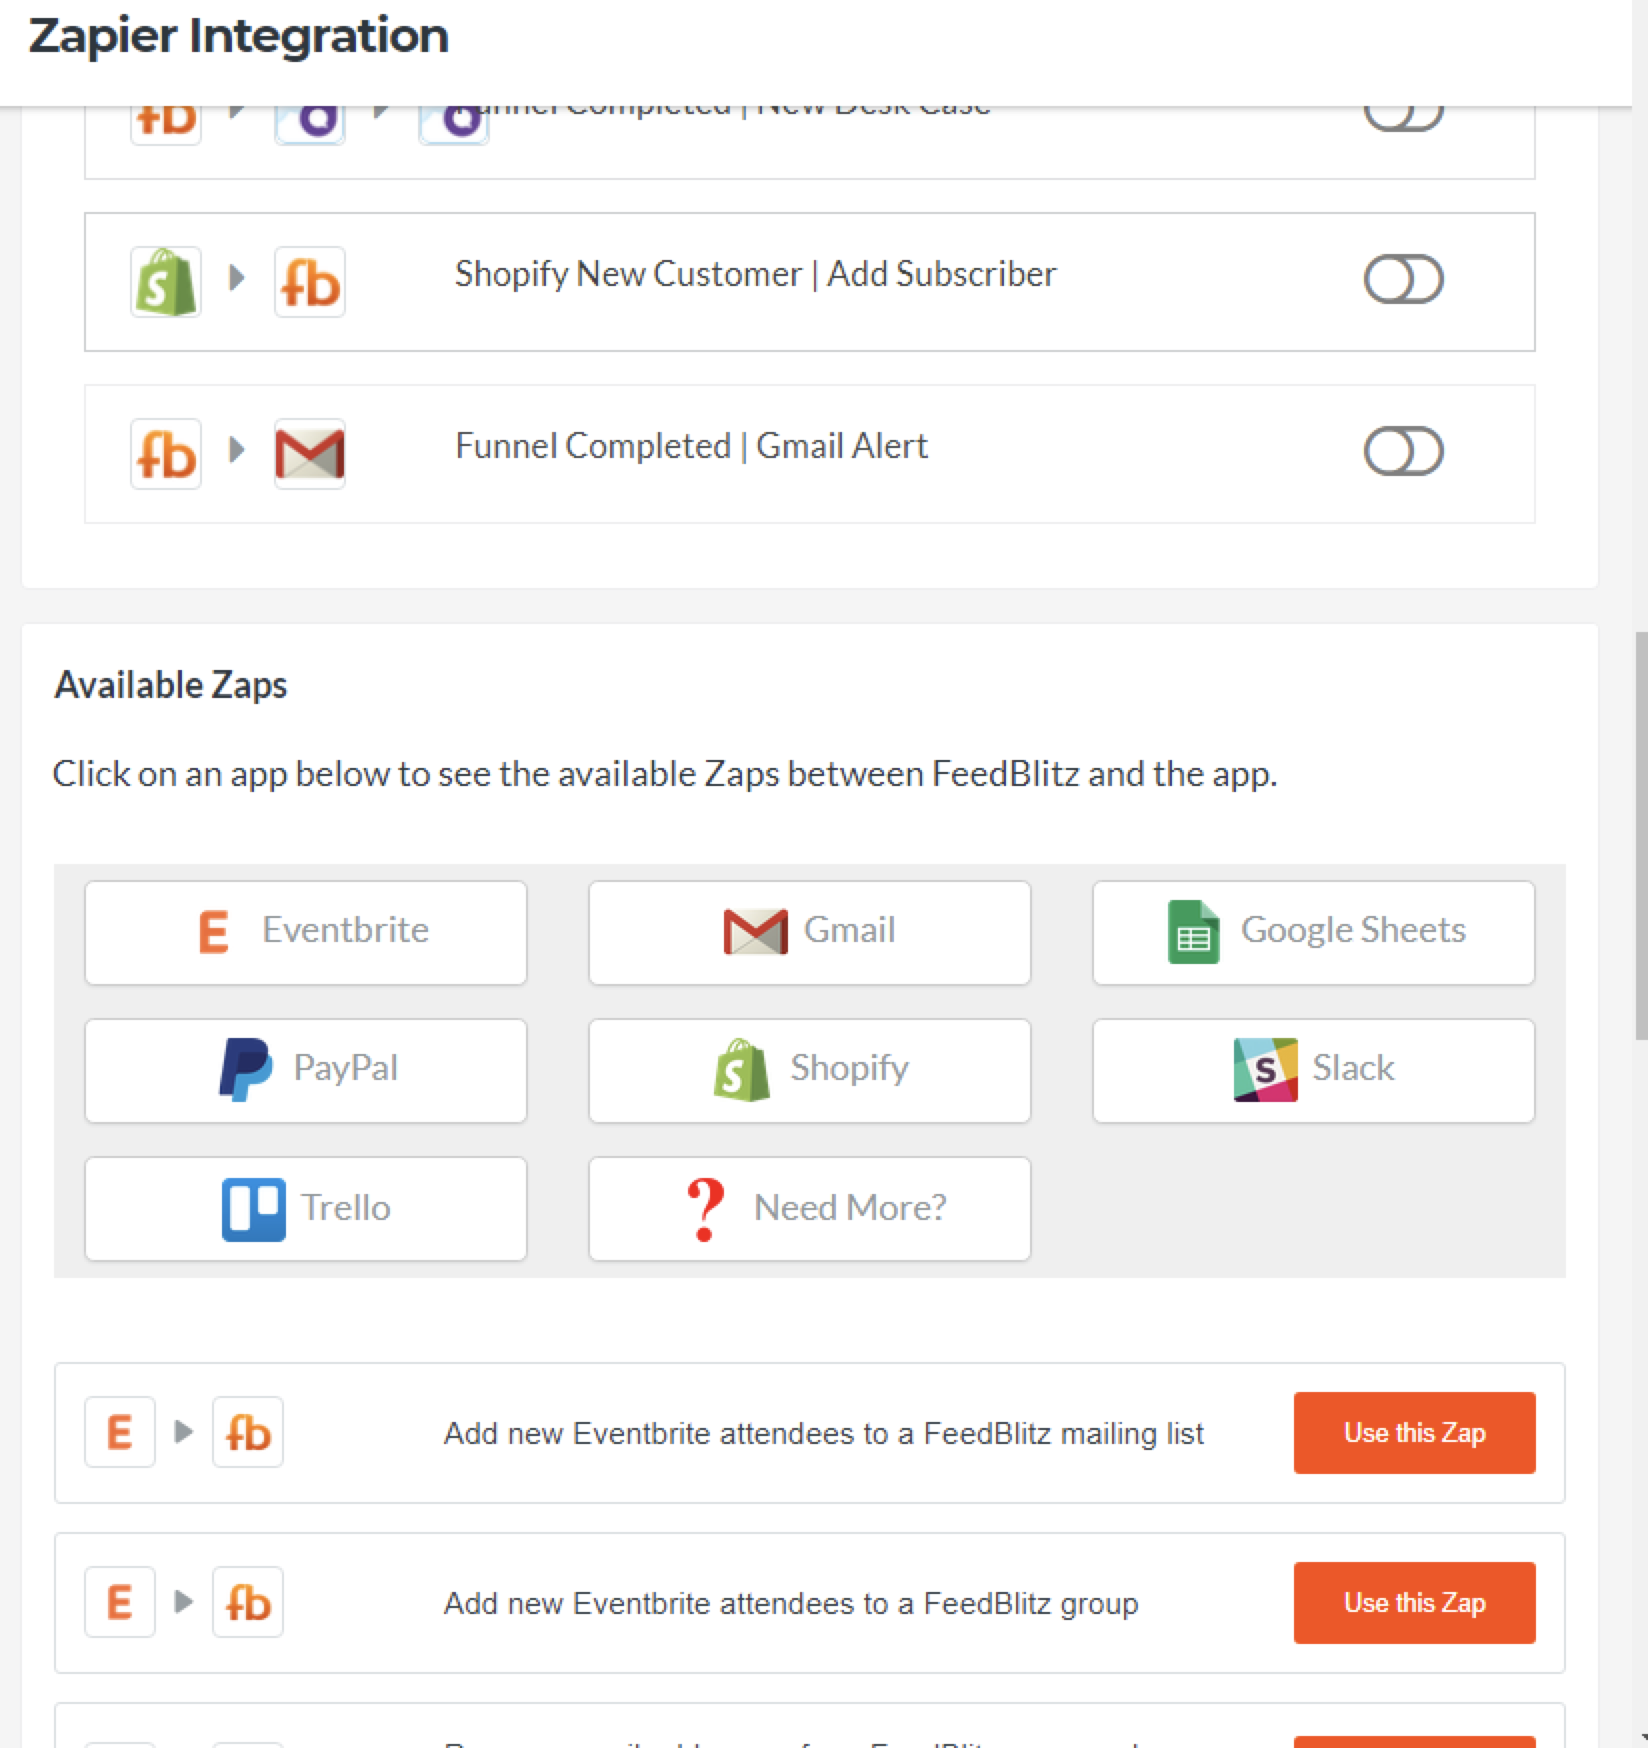Click the Zapier Integration page title
The image size is (1648, 1748).
click(x=239, y=36)
